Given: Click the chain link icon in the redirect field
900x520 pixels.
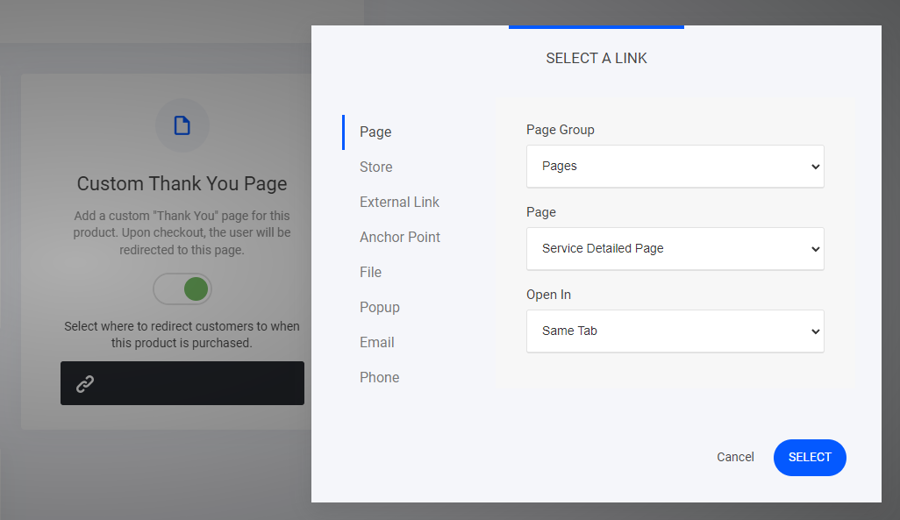Looking at the screenshot, I should click(85, 384).
